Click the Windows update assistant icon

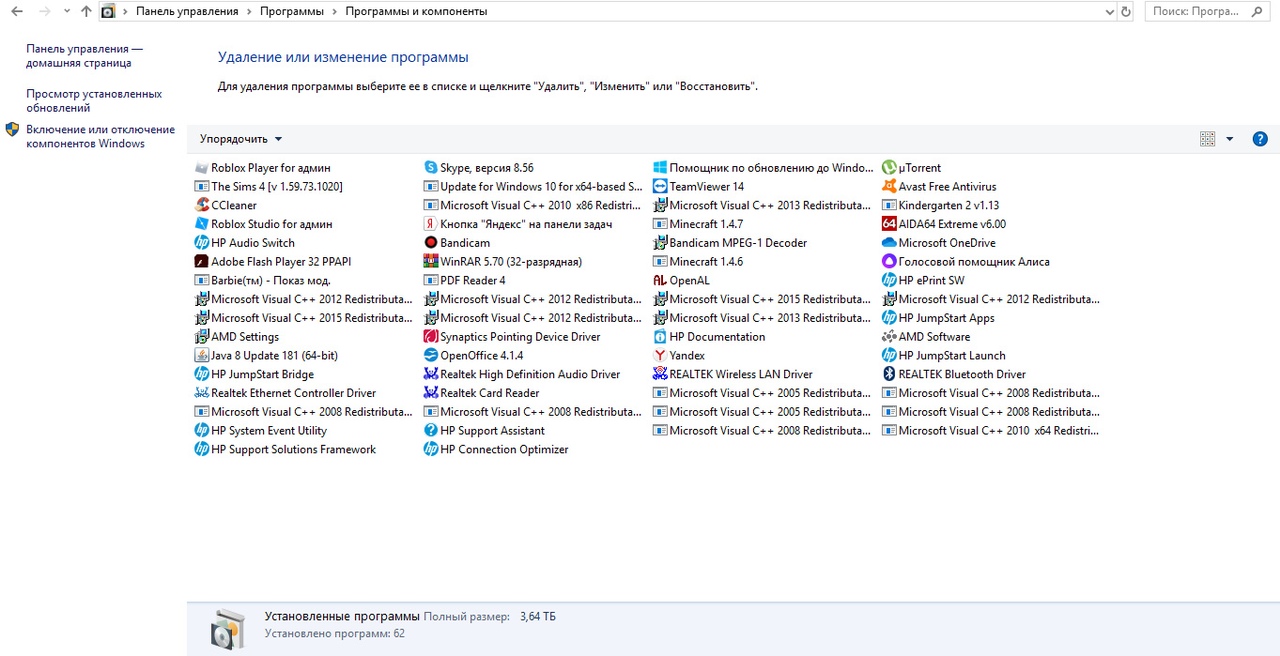660,168
